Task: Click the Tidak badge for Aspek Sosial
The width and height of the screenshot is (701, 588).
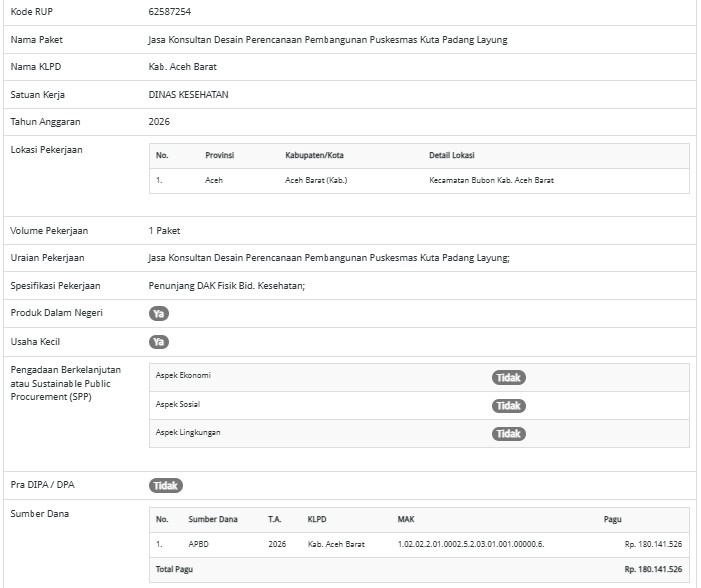Action: pos(508,405)
